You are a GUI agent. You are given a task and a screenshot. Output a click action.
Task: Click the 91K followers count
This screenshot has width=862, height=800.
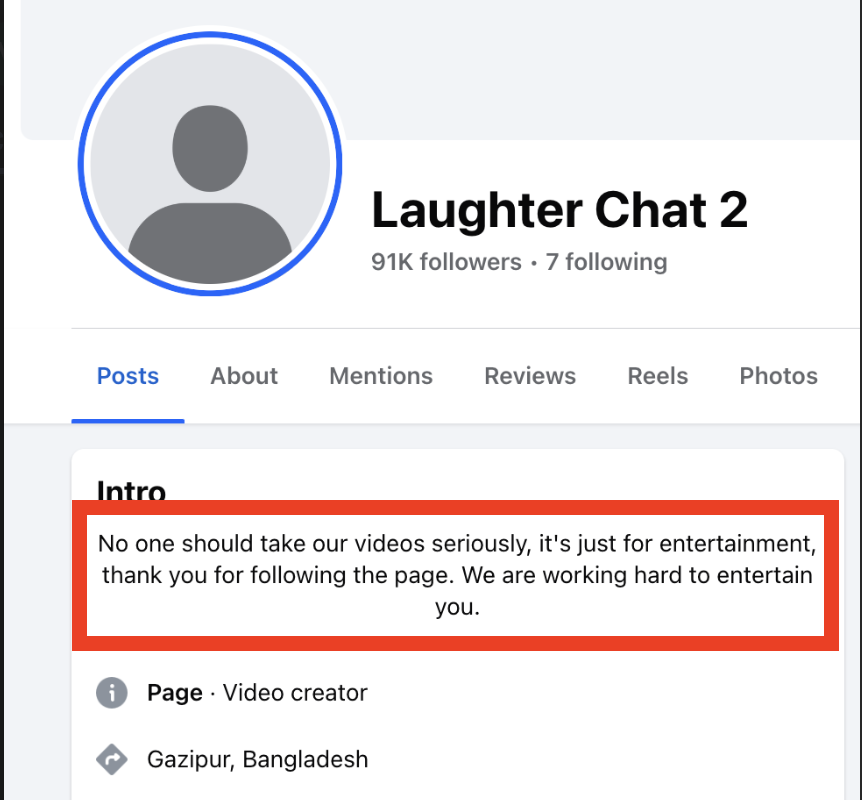coord(446,262)
